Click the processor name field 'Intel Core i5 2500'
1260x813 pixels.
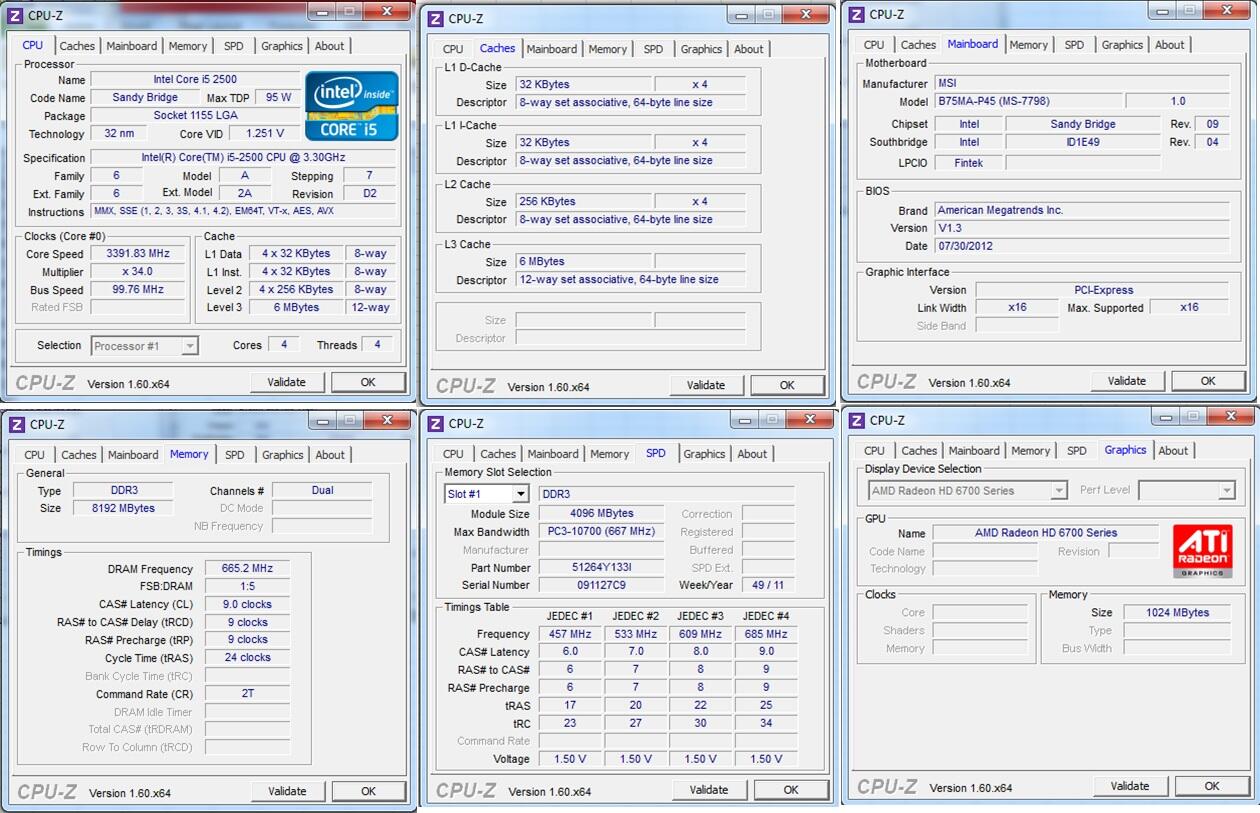coord(195,80)
